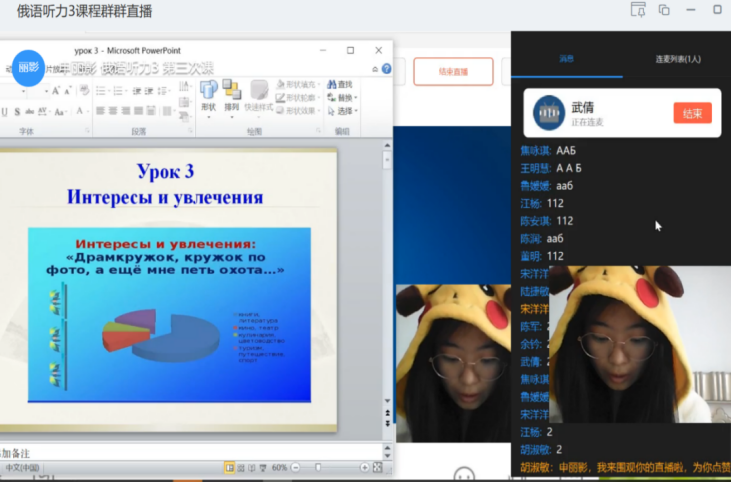The image size is (731, 482).
Task: Switch to slide sorter view
Action: click(241, 468)
